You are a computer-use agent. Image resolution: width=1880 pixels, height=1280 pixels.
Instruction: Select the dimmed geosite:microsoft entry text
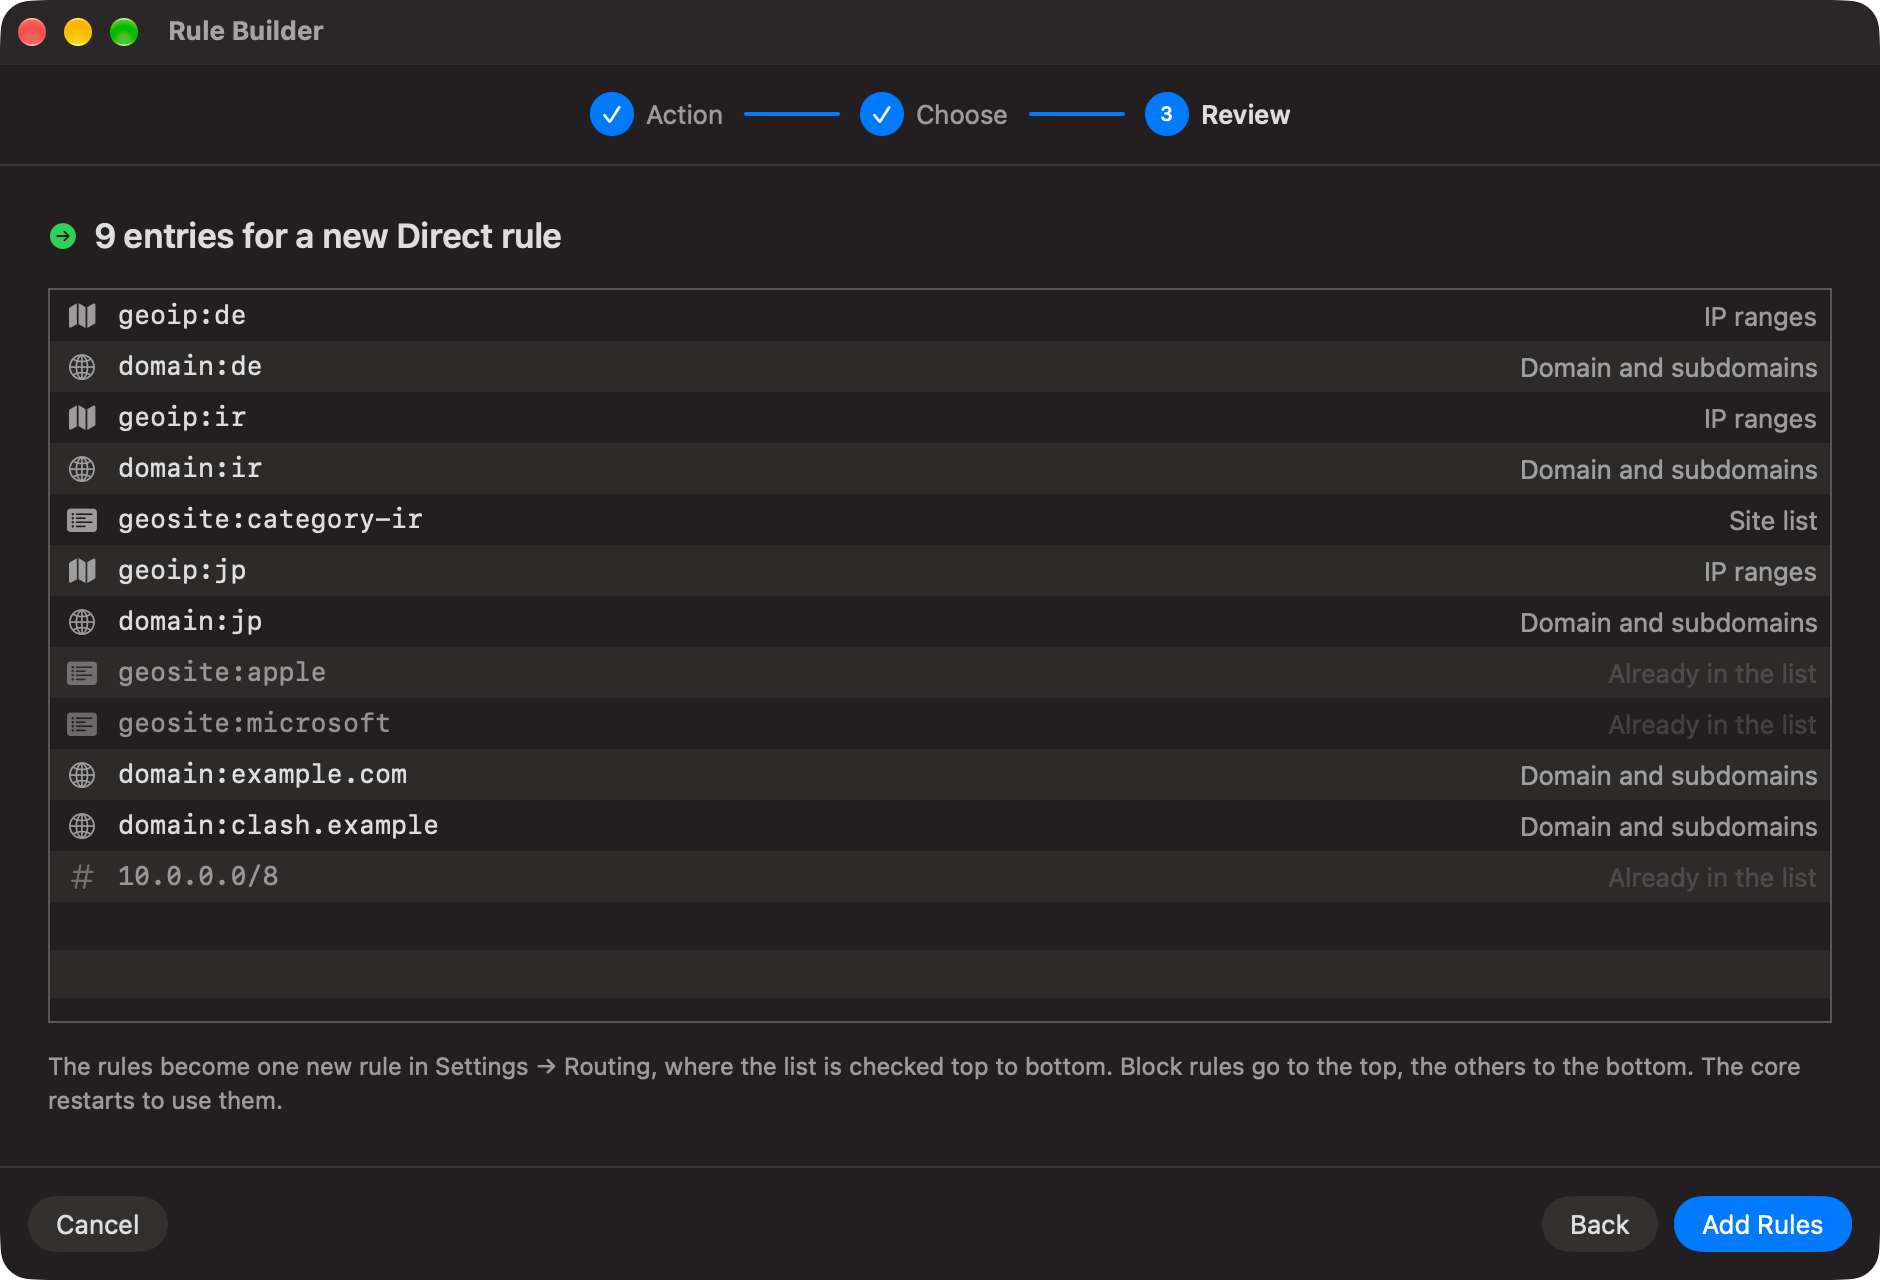point(254,724)
